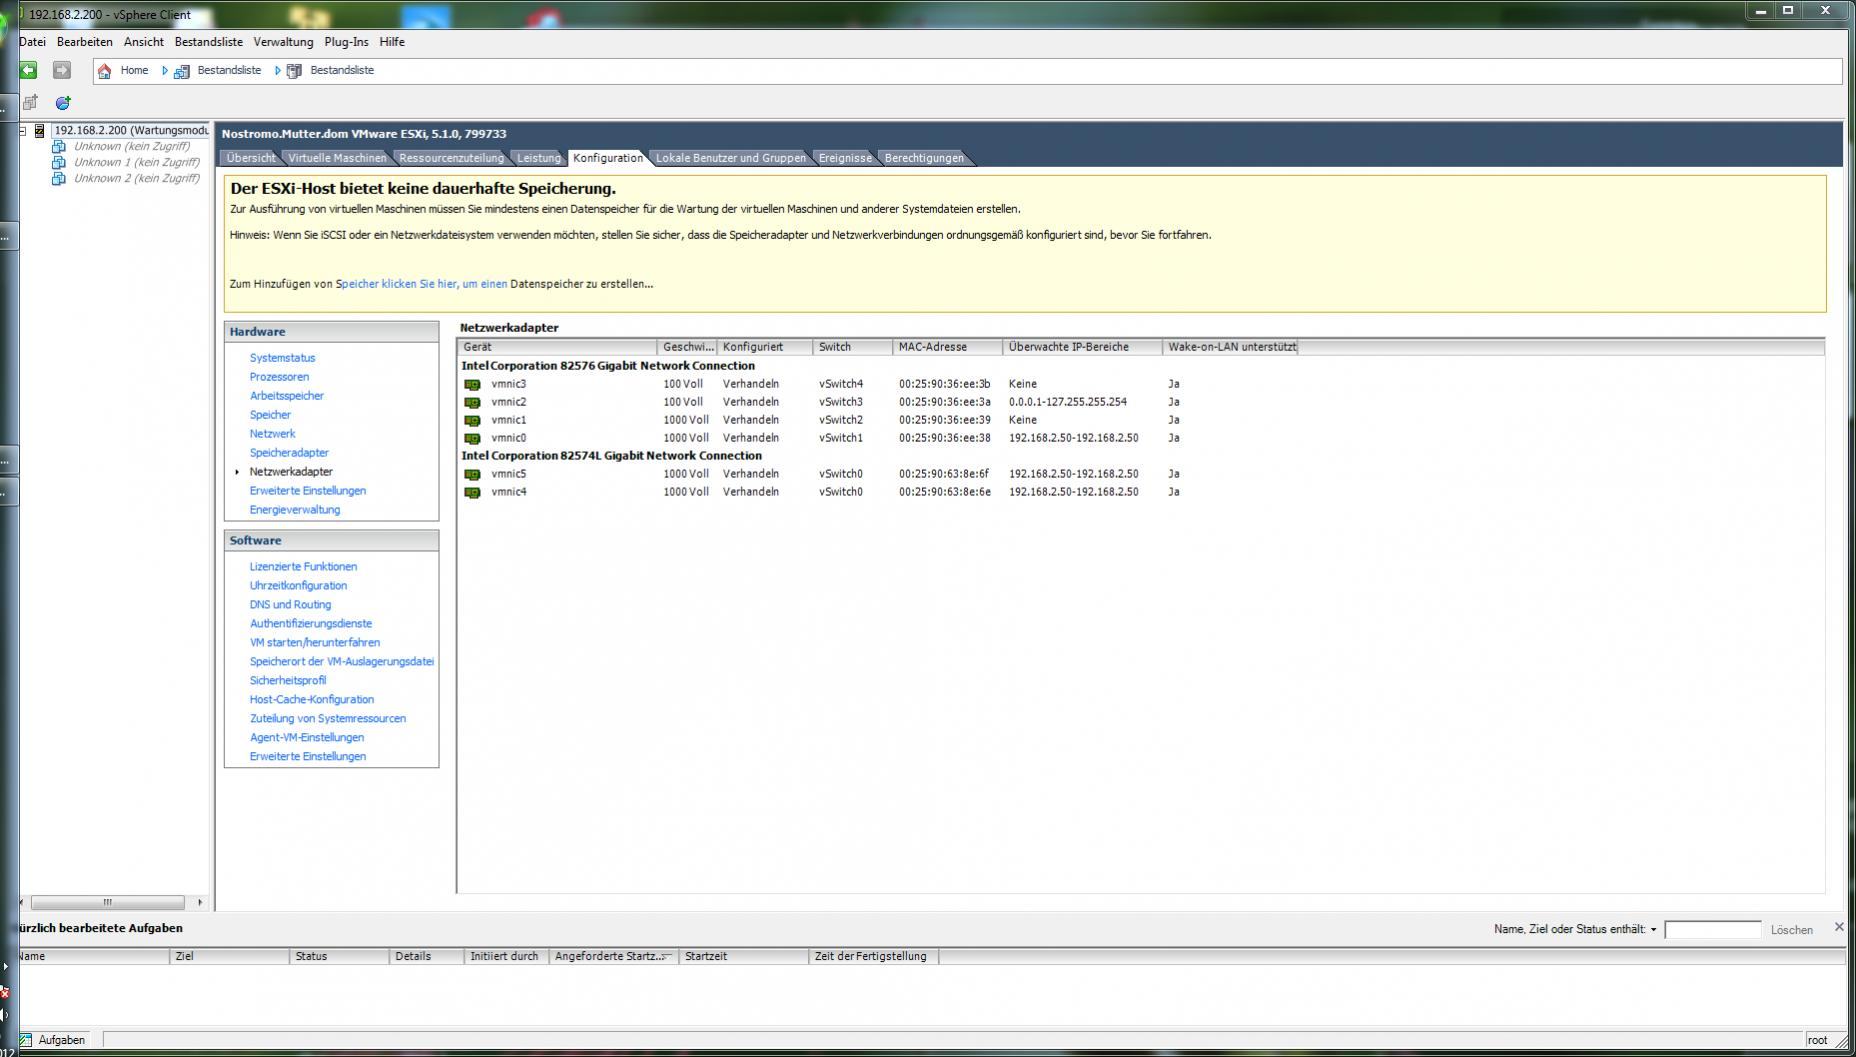Open the Bestandsliste menu
Screen dimensions: 1856x1057
(x=209, y=42)
